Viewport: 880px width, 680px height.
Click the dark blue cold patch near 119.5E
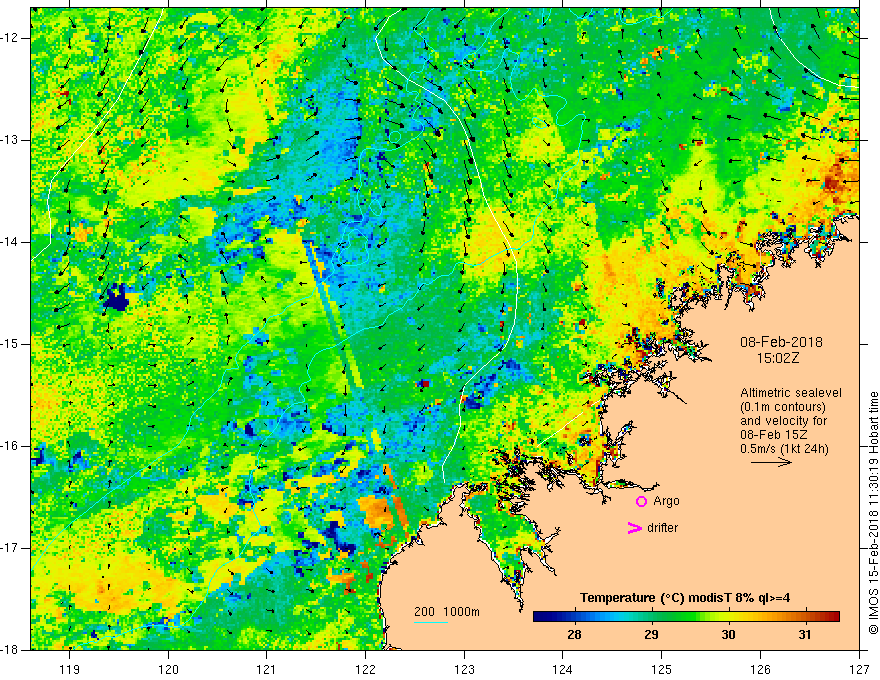[x=117, y=297]
